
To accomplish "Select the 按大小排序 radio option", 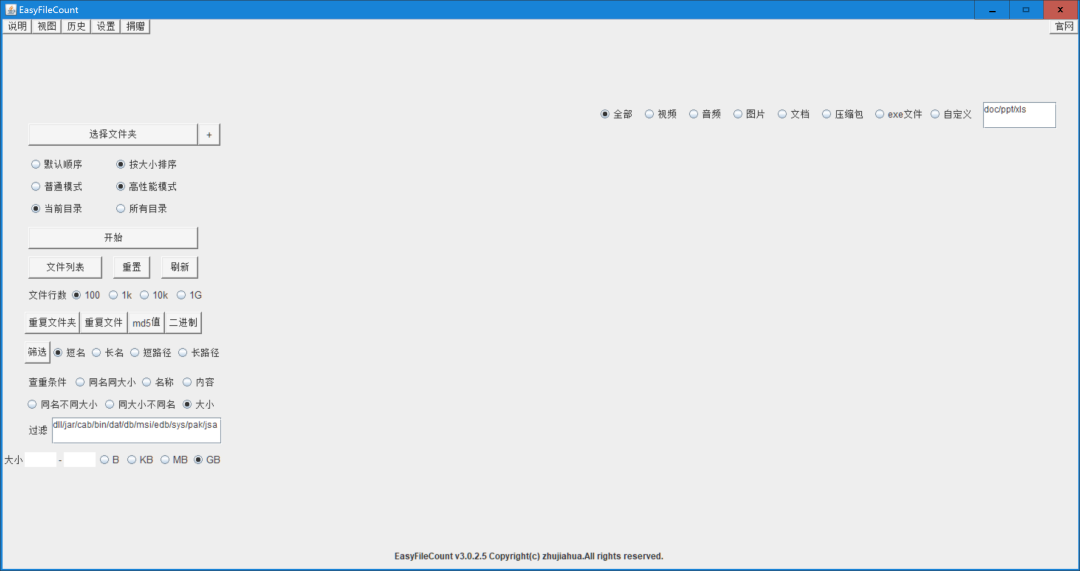I will [x=146, y=165].
